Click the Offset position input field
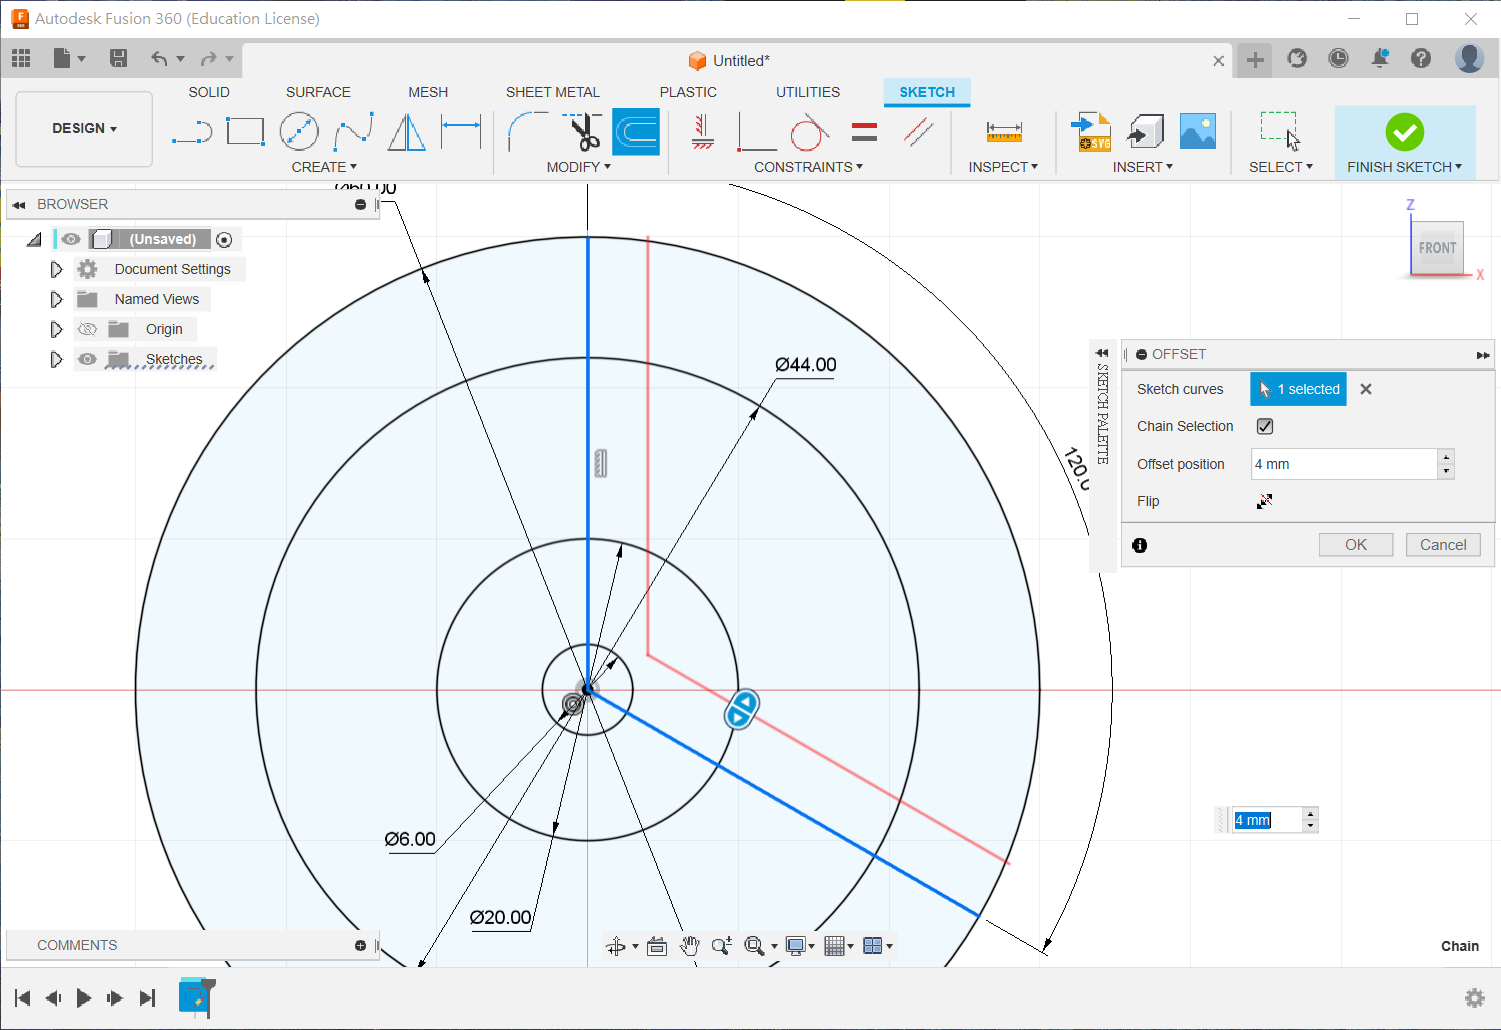Screen dimensions: 1501x1030 (x=1343, y=464)
